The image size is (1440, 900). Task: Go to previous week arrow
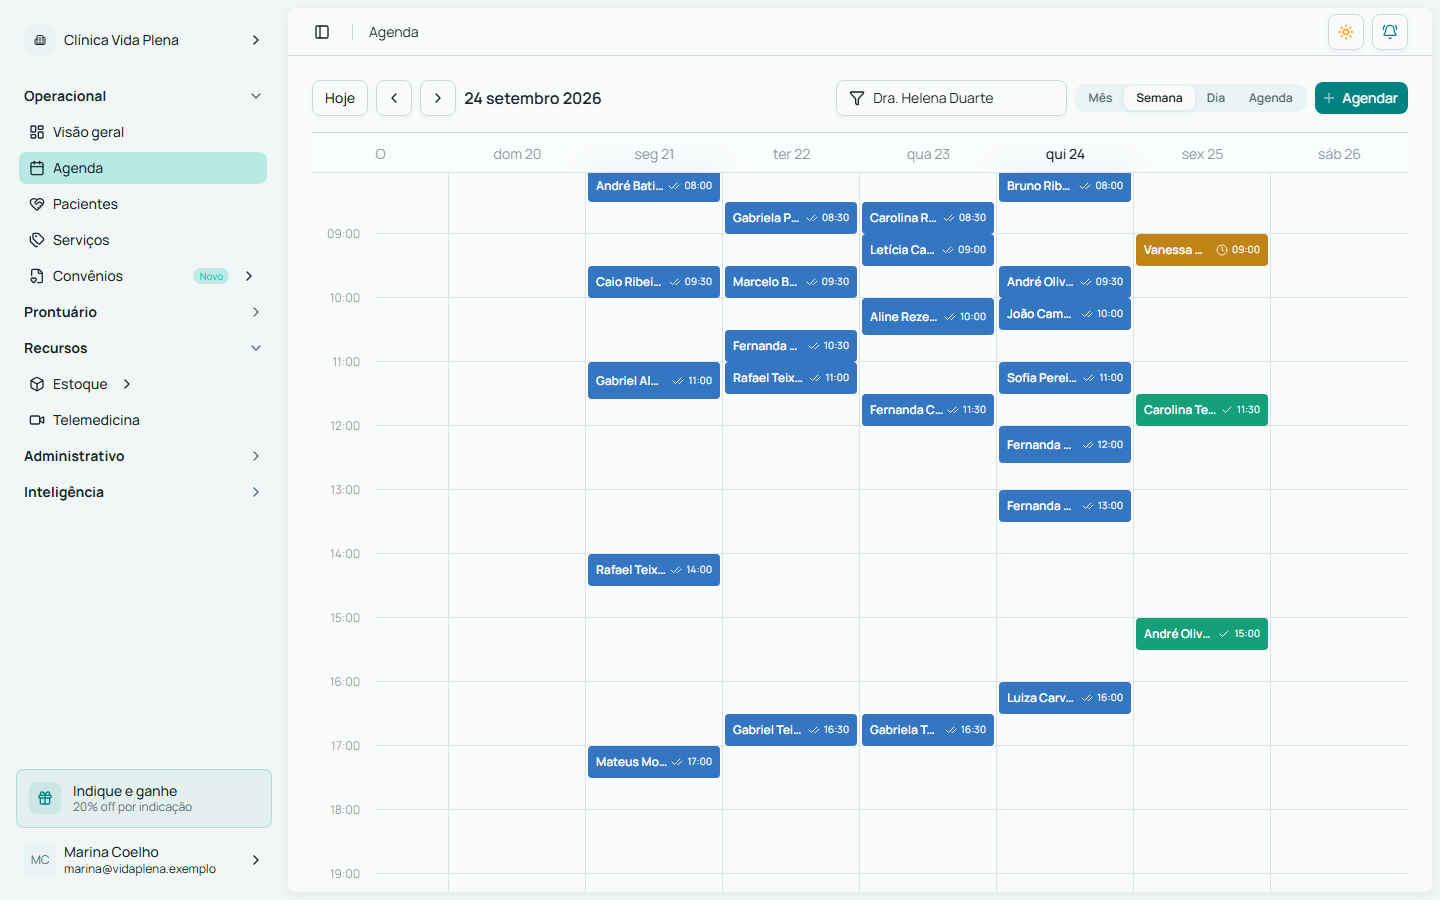(x=394, y=98)
